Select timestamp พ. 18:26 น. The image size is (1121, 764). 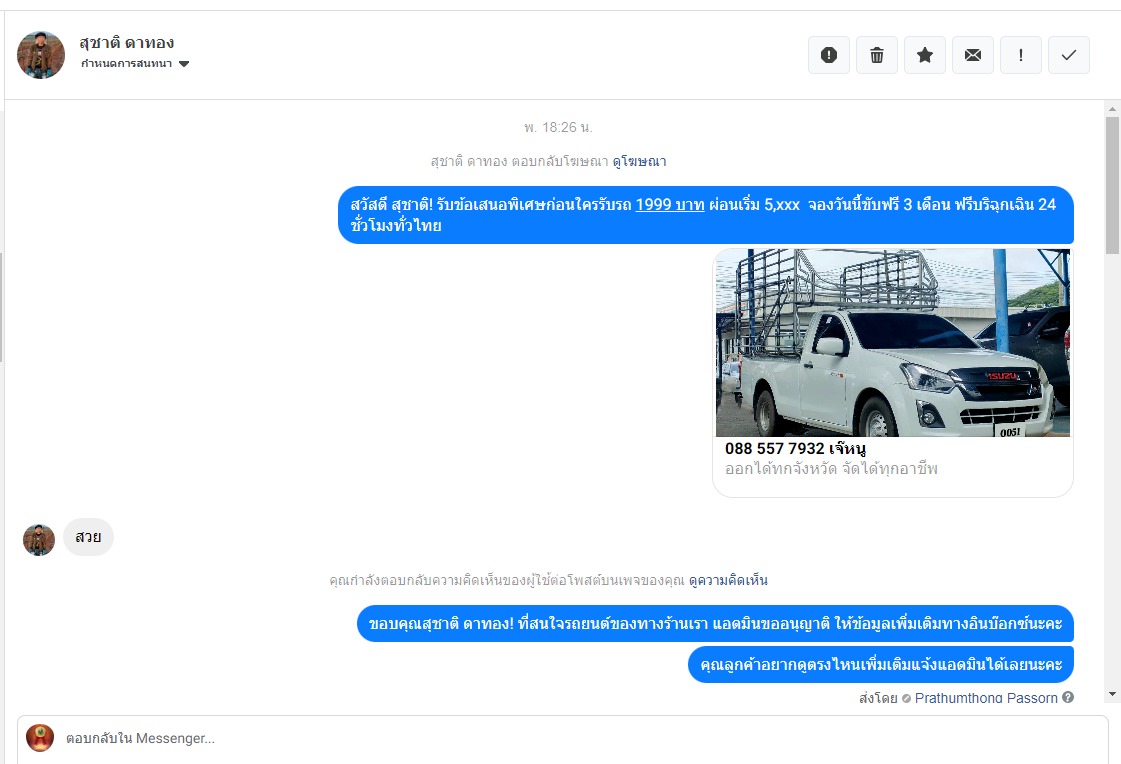point(558,127)
